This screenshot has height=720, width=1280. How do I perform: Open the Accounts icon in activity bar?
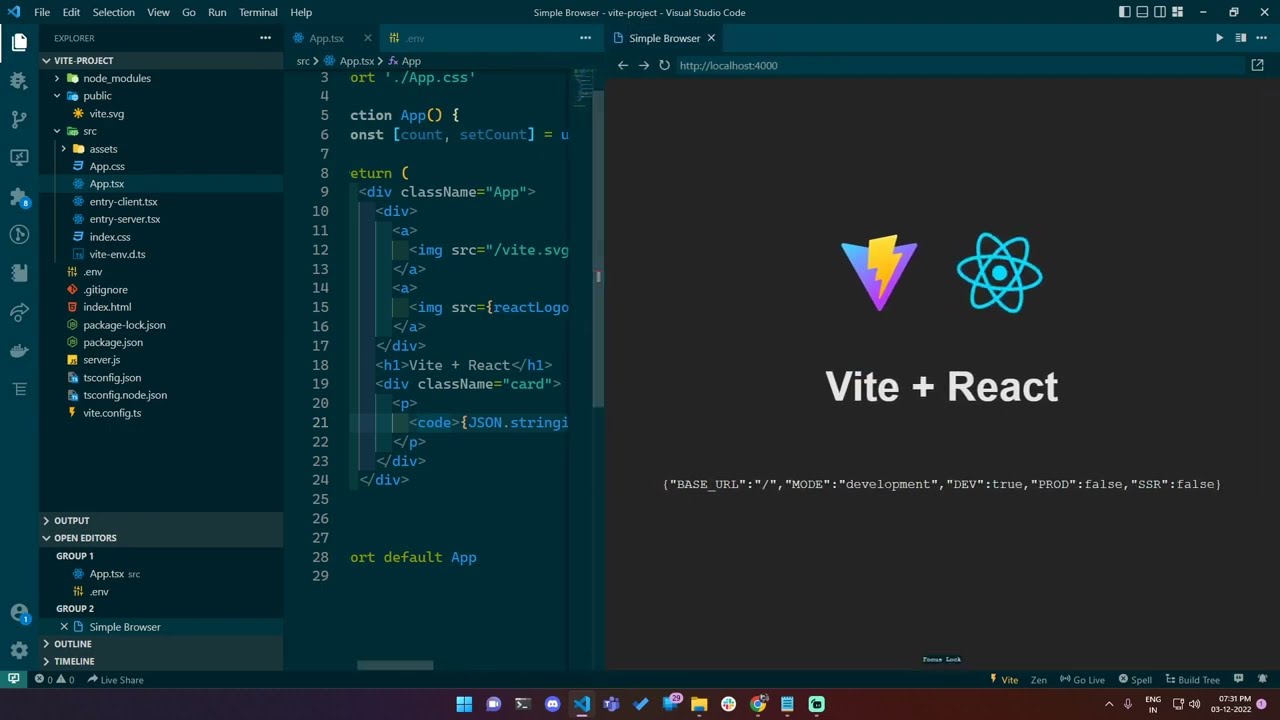click(19, 612)
